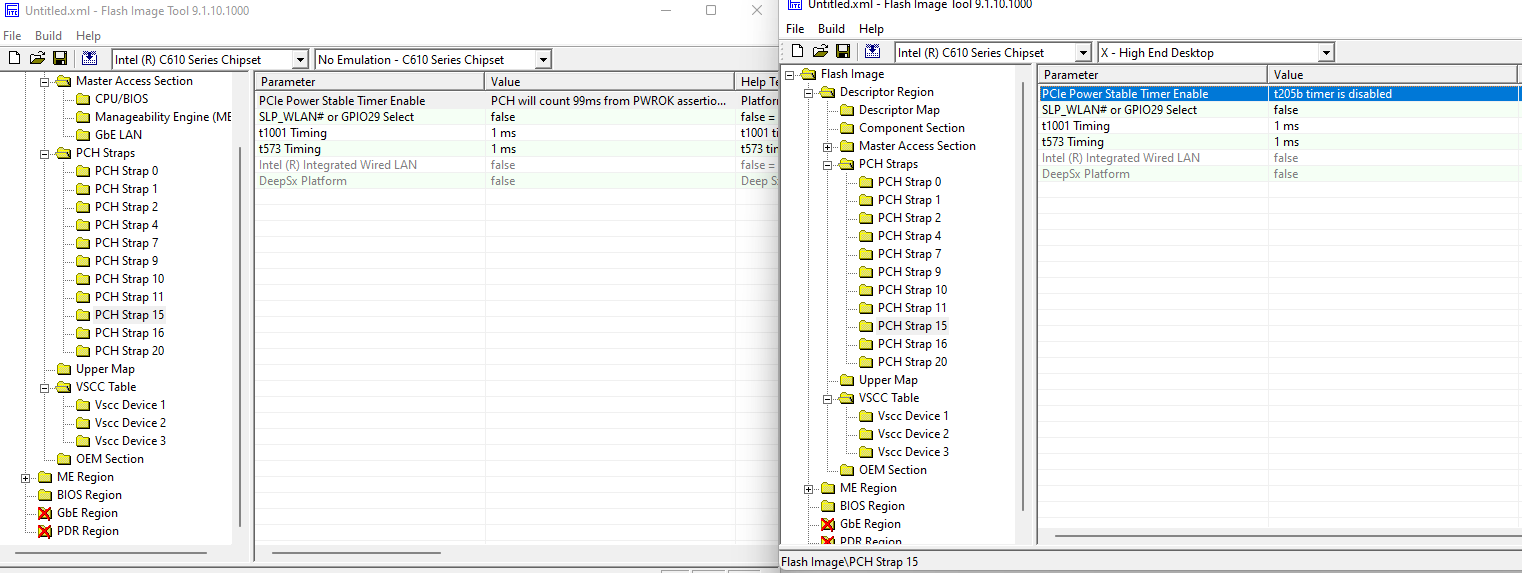This screenshot has height=573, width=1522.
Task: Click the Save icon in left window toolbar
Action: click(60, 59)
